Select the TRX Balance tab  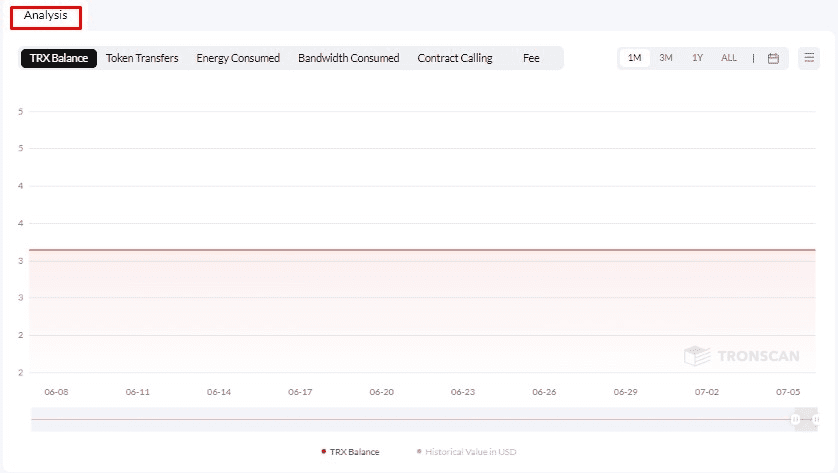click(x=59, y=58)
